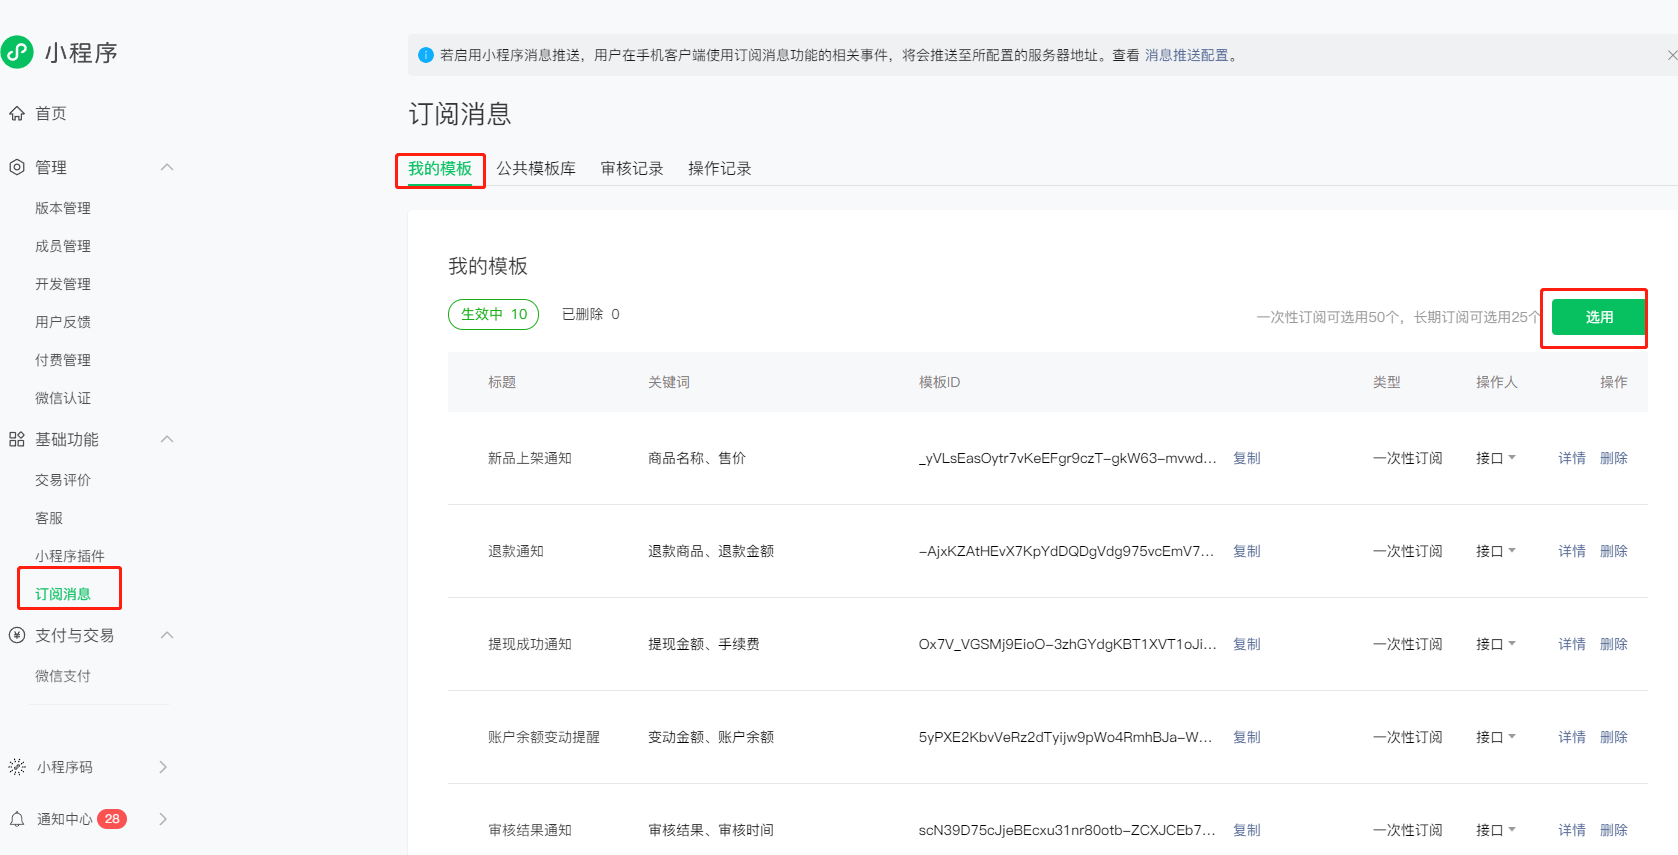Open the 消息推送配置 link
The width and height of the screenshot is (1678, 855).
1186,55
